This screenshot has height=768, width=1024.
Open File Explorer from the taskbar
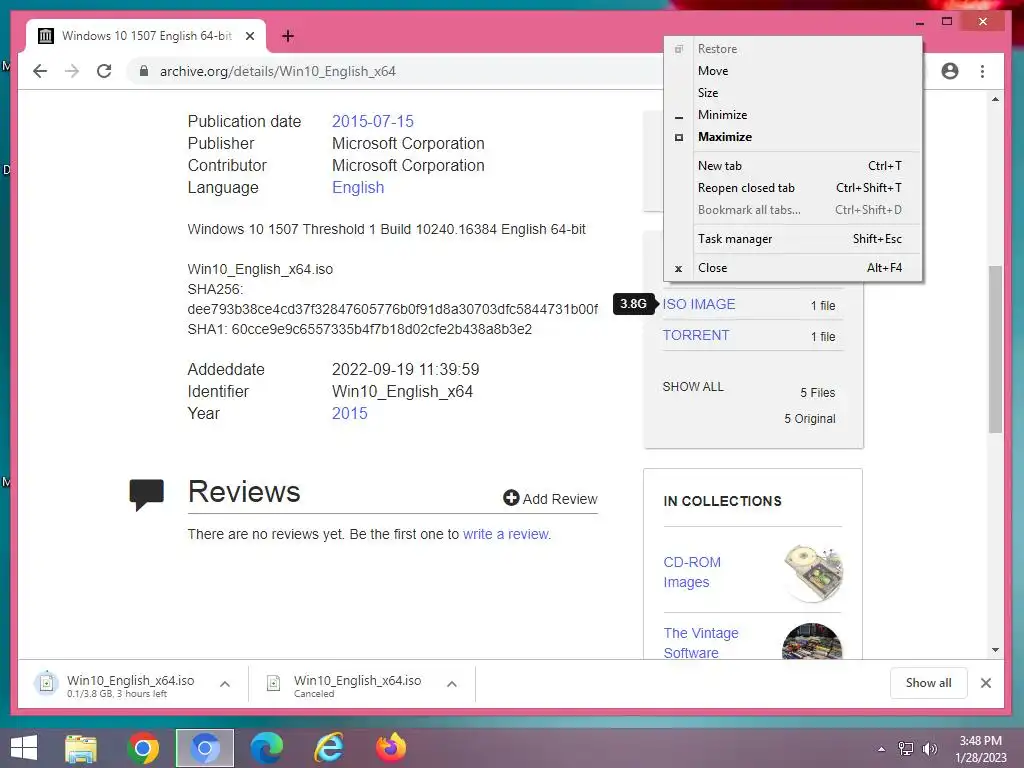tap(81, 748)
